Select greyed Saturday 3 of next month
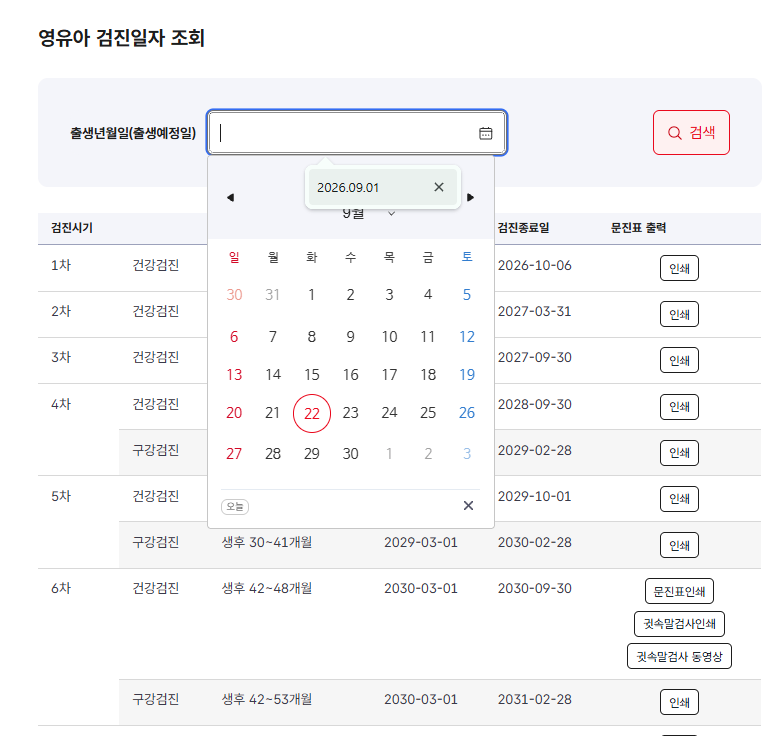Screen dimensions: 769x736 [x=466, y=454]
